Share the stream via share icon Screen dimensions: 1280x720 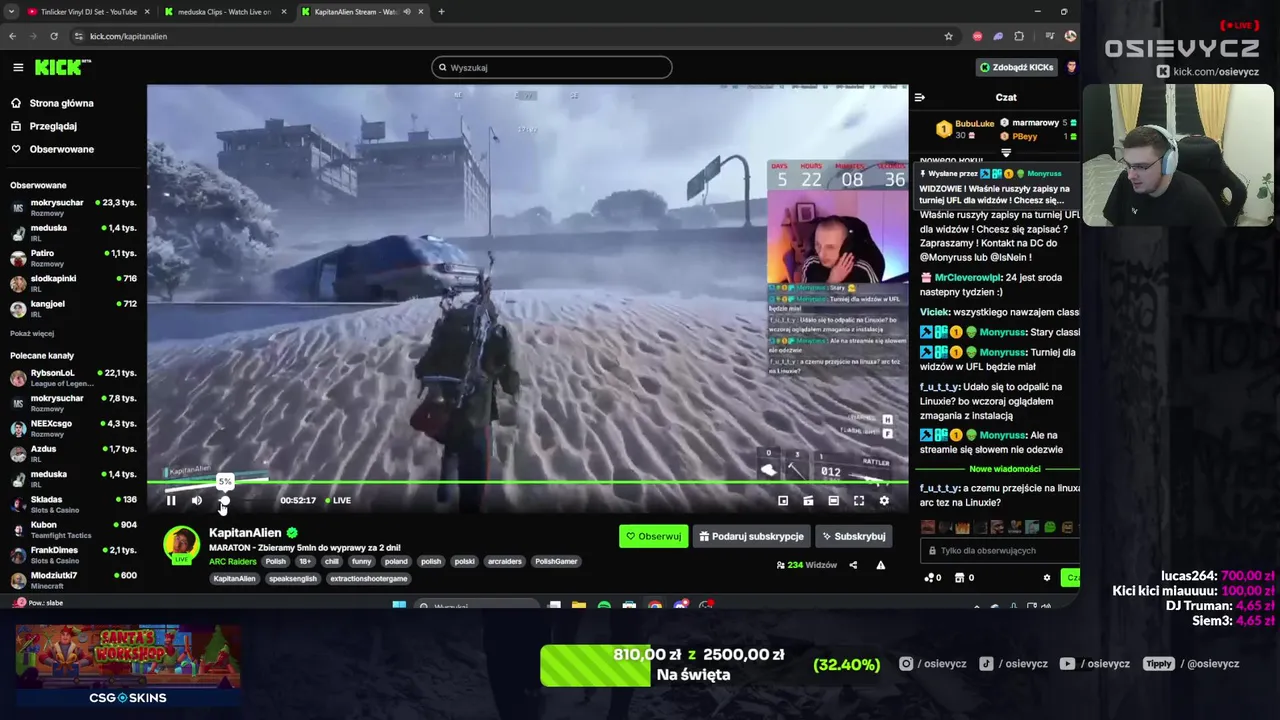tap(853, 565)
